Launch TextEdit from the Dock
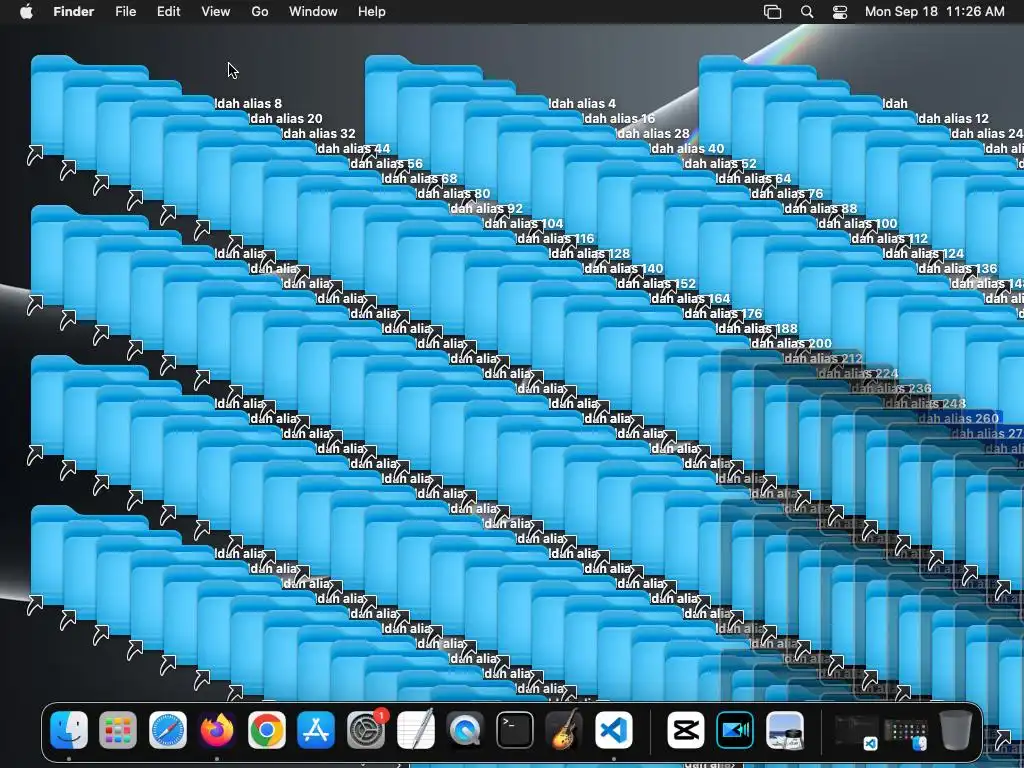 tap(415, 729)
